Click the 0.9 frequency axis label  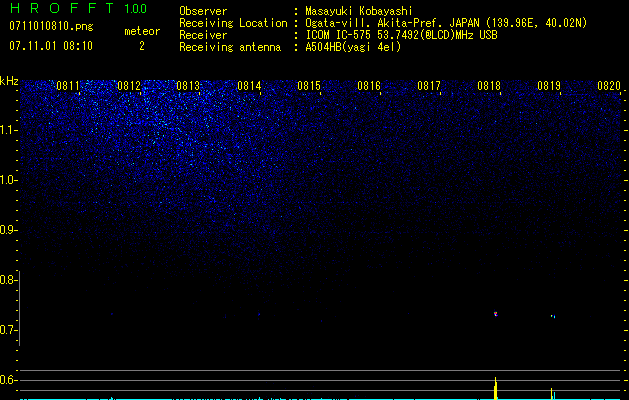point(7,230)
